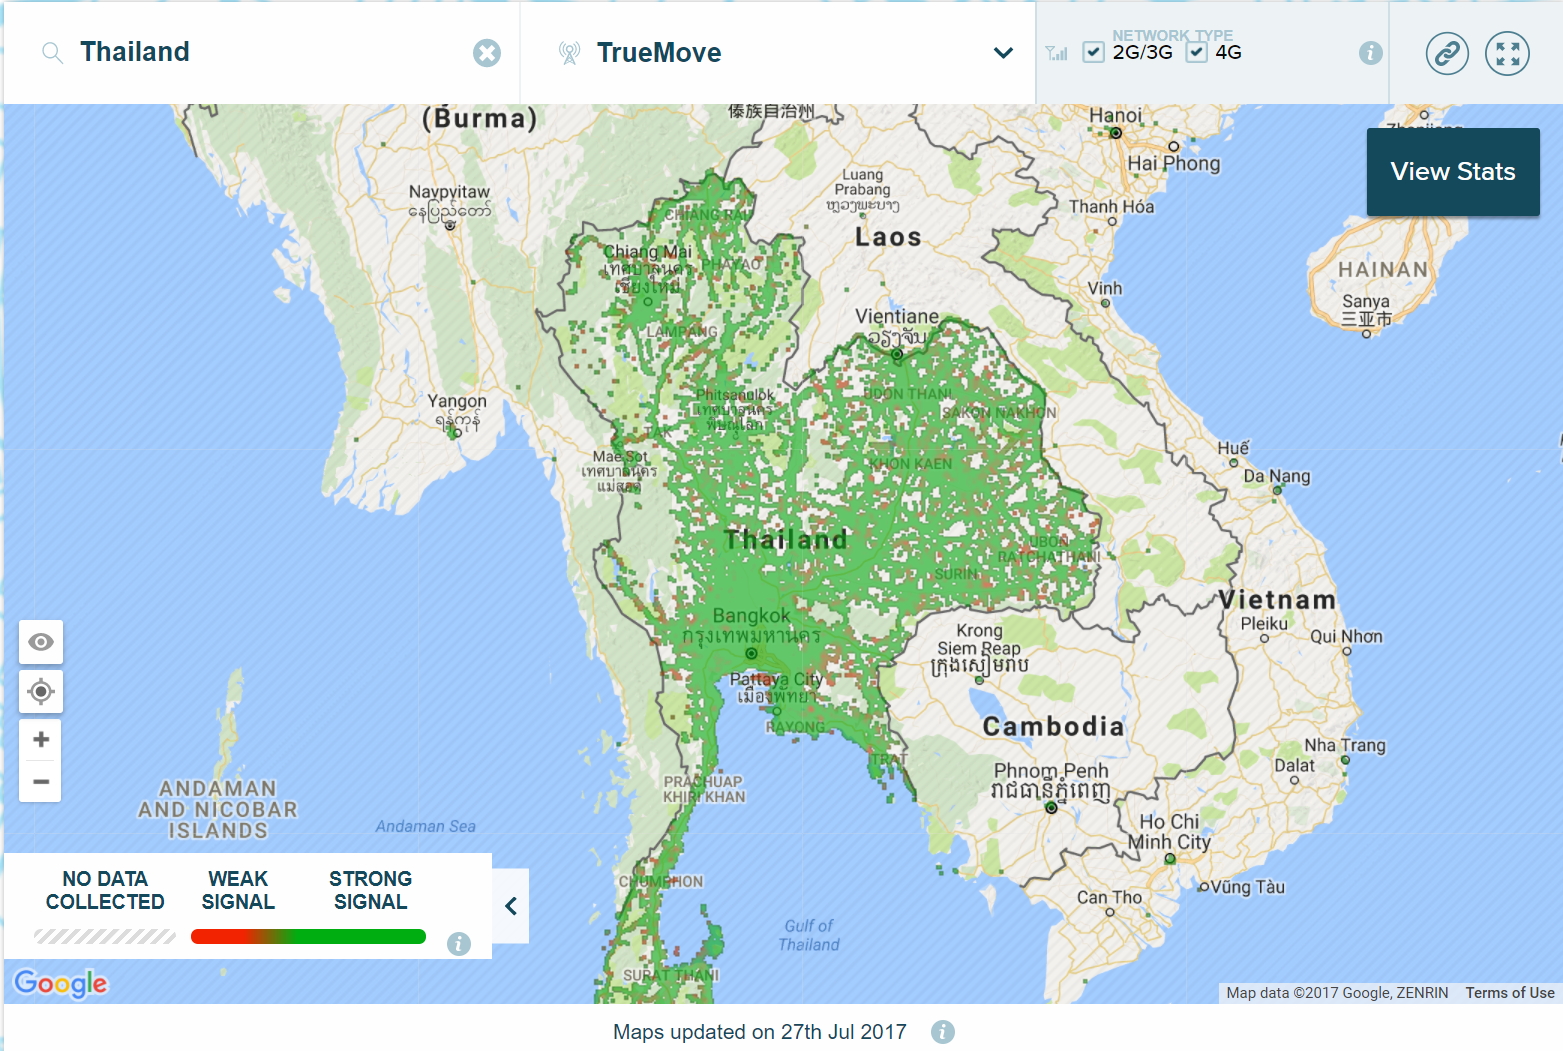Click the Qui Nhon city label

(x=1346, y=636)
